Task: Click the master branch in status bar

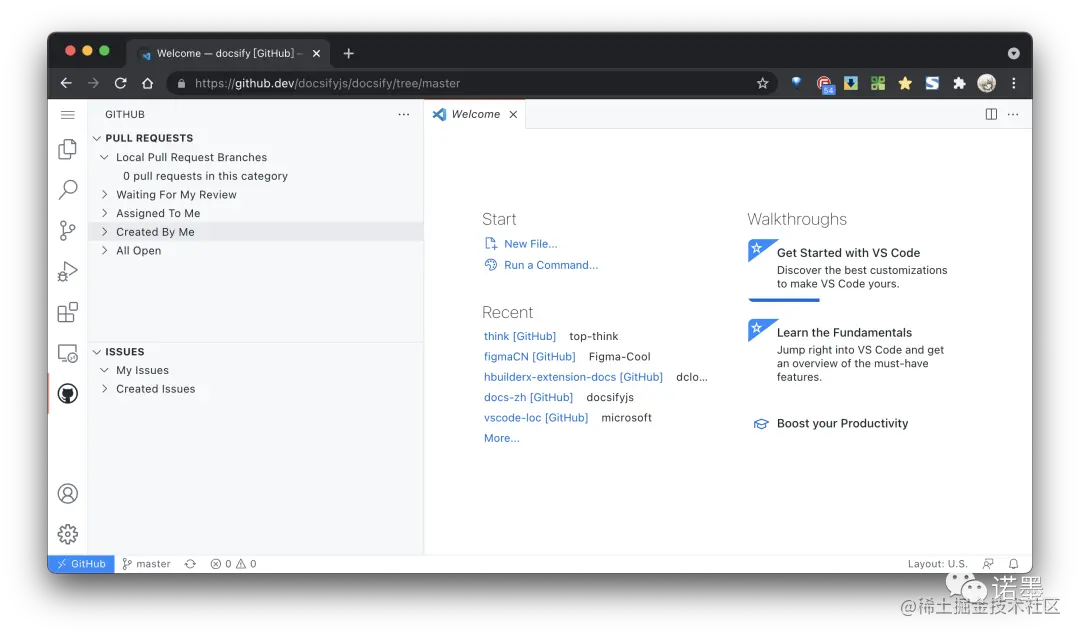Action: coord(146,564)
